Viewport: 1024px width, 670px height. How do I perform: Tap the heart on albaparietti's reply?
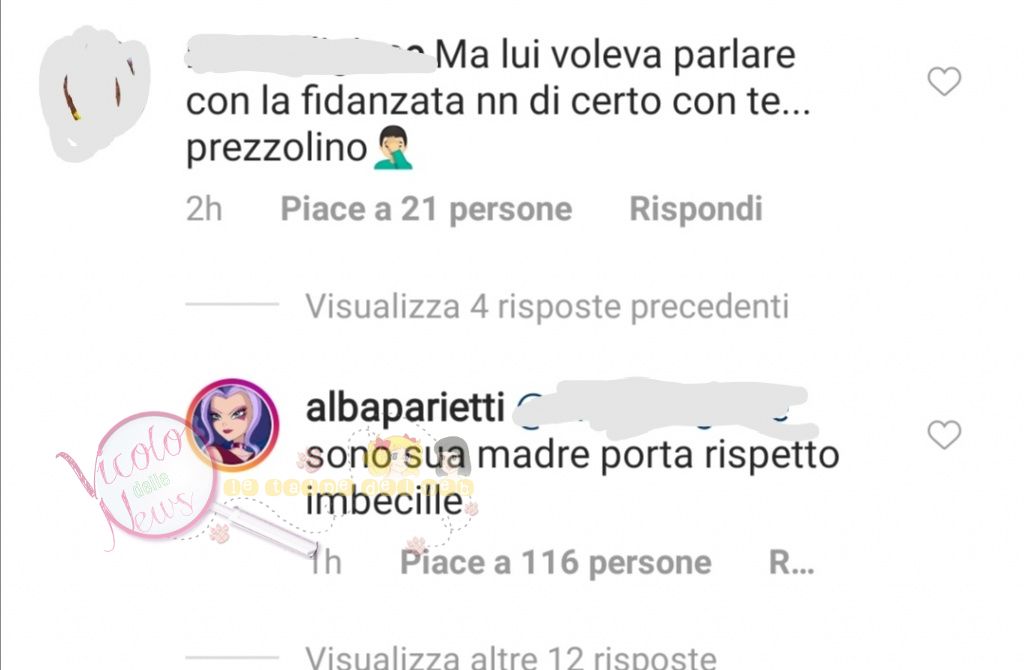coord(944,435)
